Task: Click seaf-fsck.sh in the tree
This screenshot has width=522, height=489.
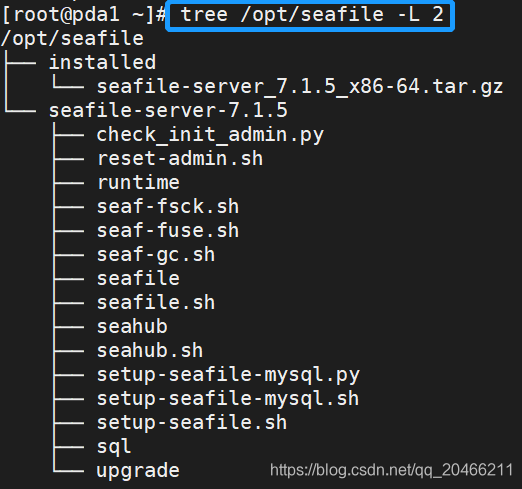Action: (168, 206)
